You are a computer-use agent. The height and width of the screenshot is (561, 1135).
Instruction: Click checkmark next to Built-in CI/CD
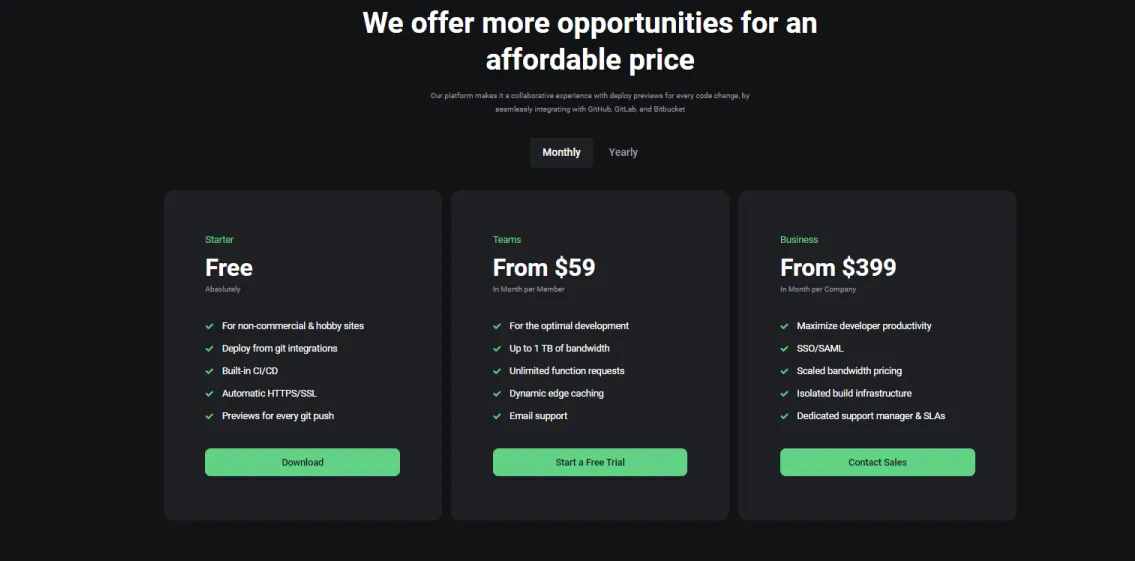[209, 371]
